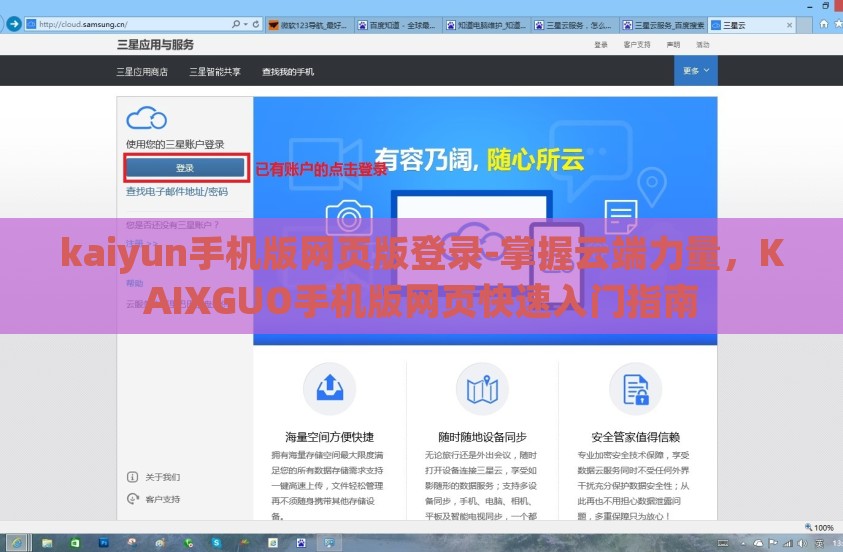This screenshot has height=552, width=843.
Task: Switch to the 三星云服务_百度搜索 tab
Action: 663,25
